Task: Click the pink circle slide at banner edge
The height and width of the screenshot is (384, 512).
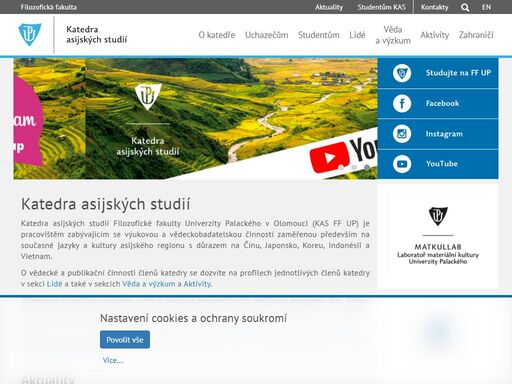Action: pos(28,120)
